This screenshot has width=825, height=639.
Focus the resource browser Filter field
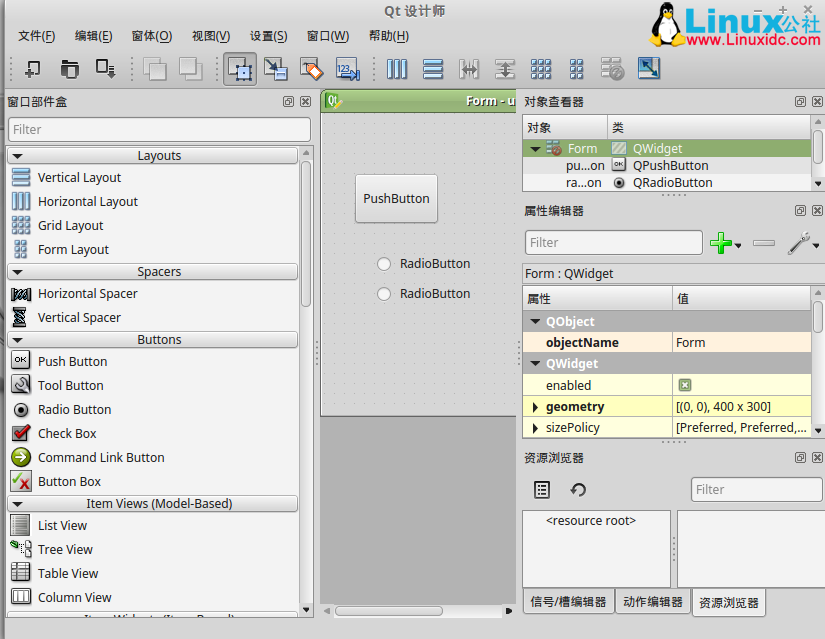[756, 490]
